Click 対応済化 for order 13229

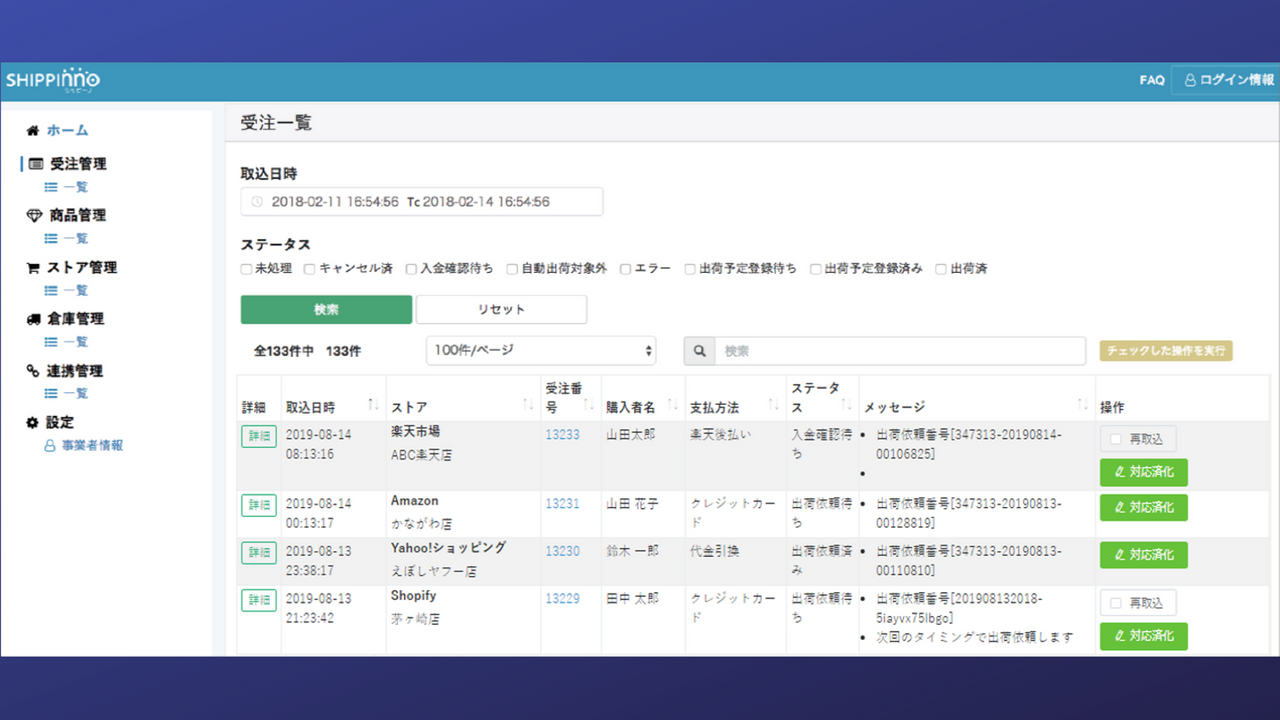(1144, 637)
